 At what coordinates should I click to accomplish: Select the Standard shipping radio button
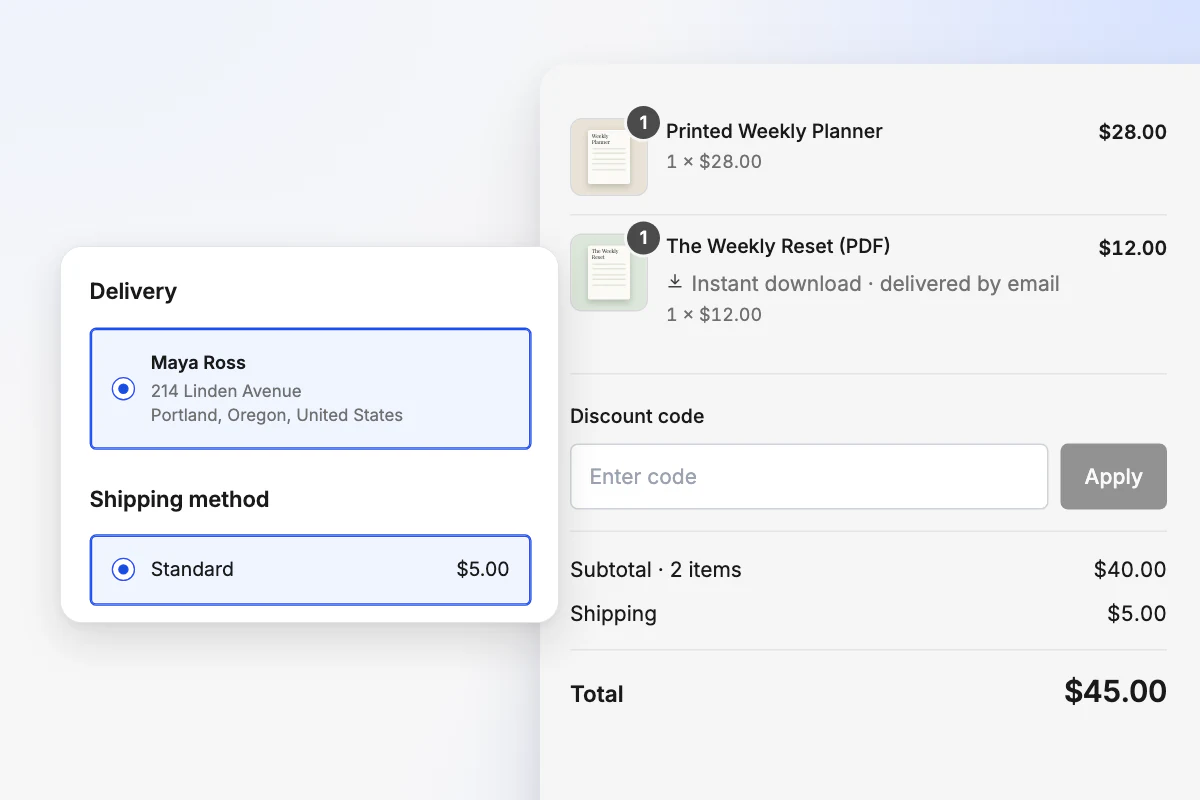click(x=123, y=570)
